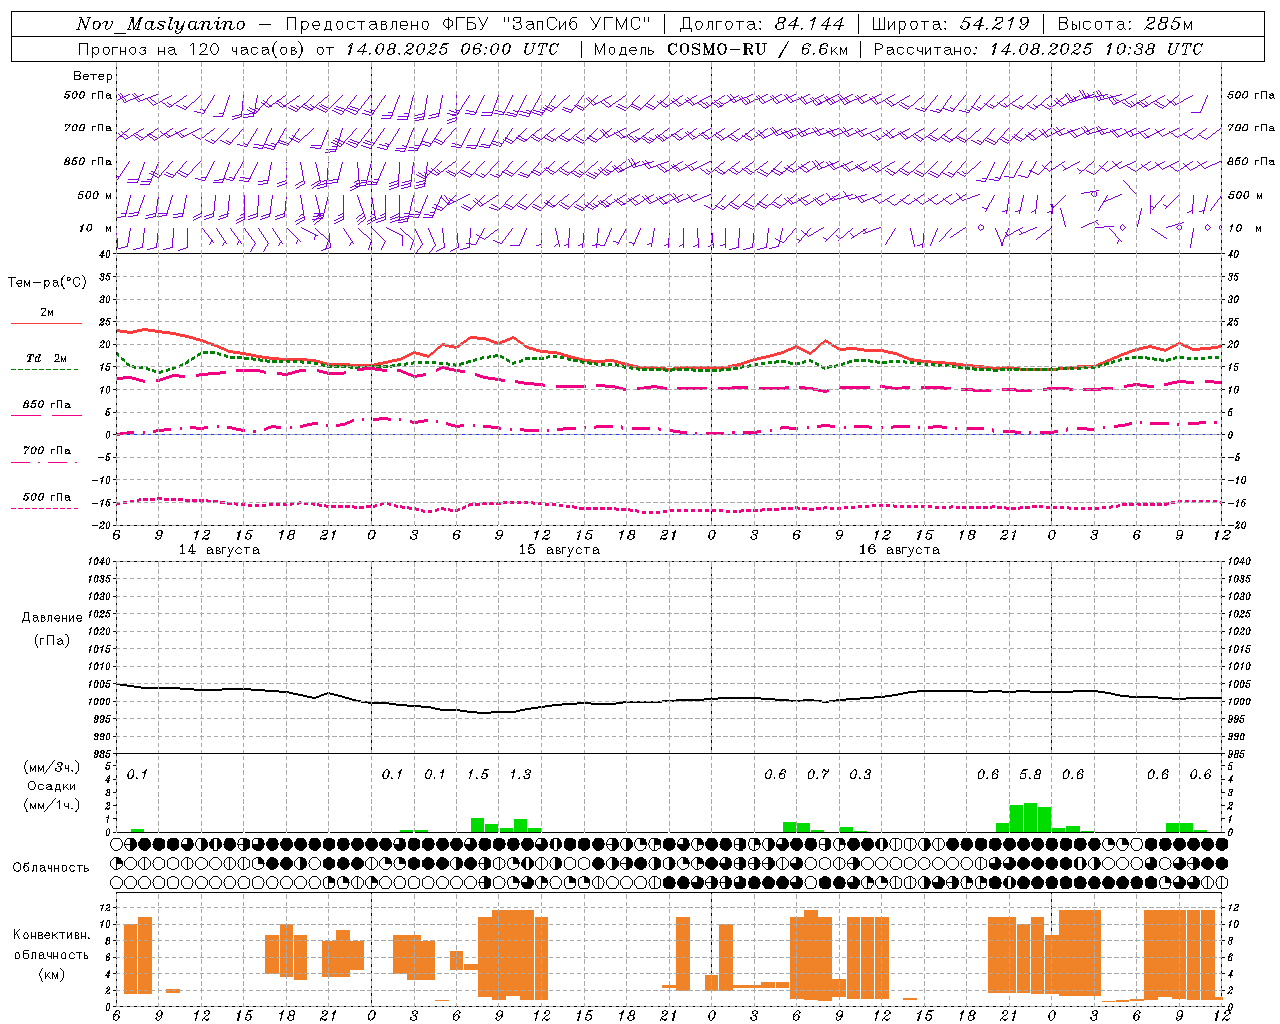Click the model label COSMO-RU / 6.6км

coord(758,49)
